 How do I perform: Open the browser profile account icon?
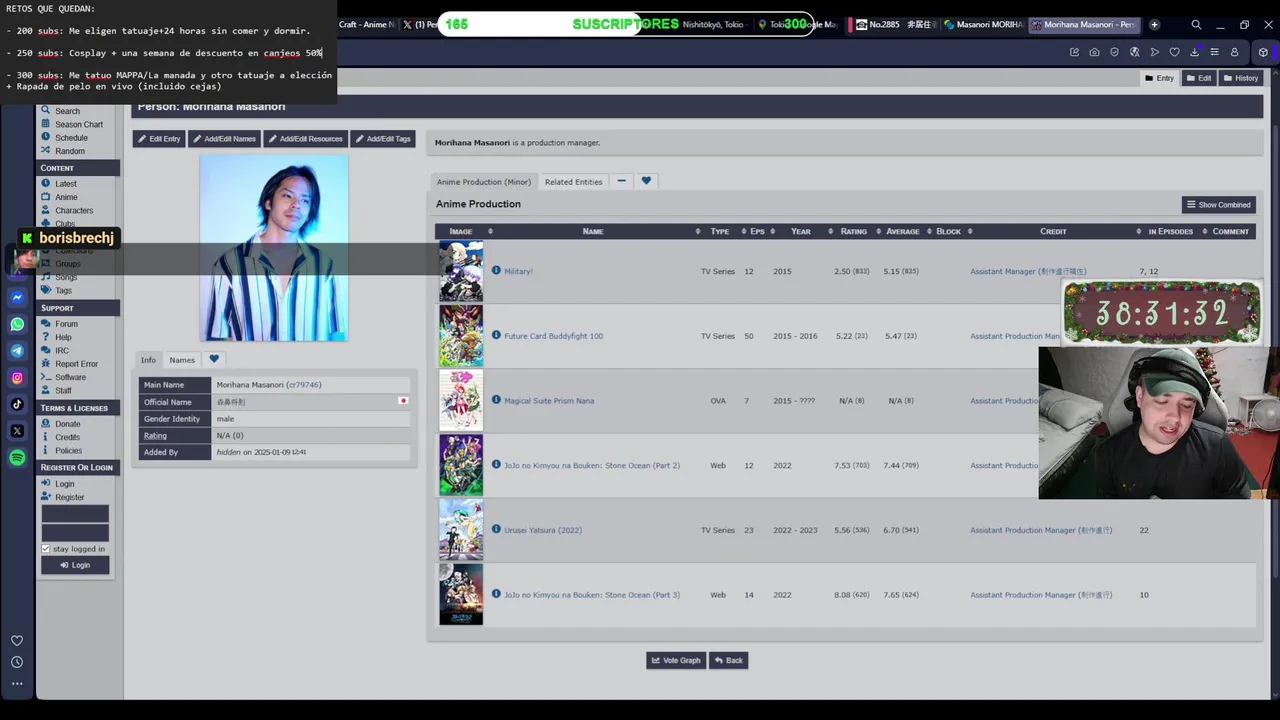coord(1234,52)
